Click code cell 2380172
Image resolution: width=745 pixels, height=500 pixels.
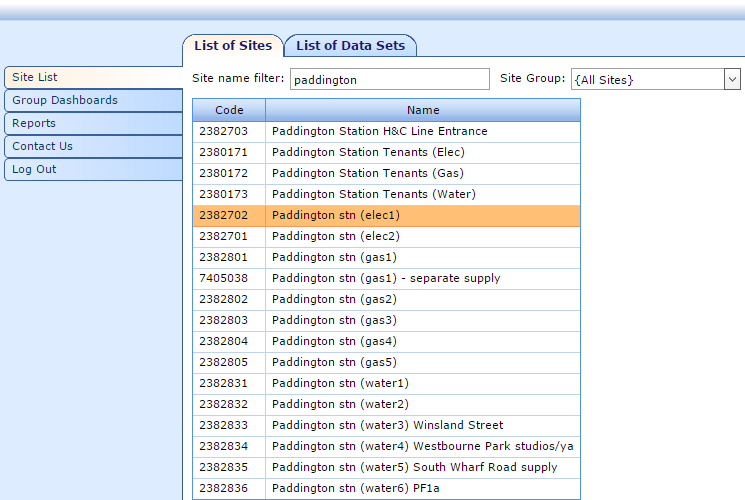(x=229, y=173)
